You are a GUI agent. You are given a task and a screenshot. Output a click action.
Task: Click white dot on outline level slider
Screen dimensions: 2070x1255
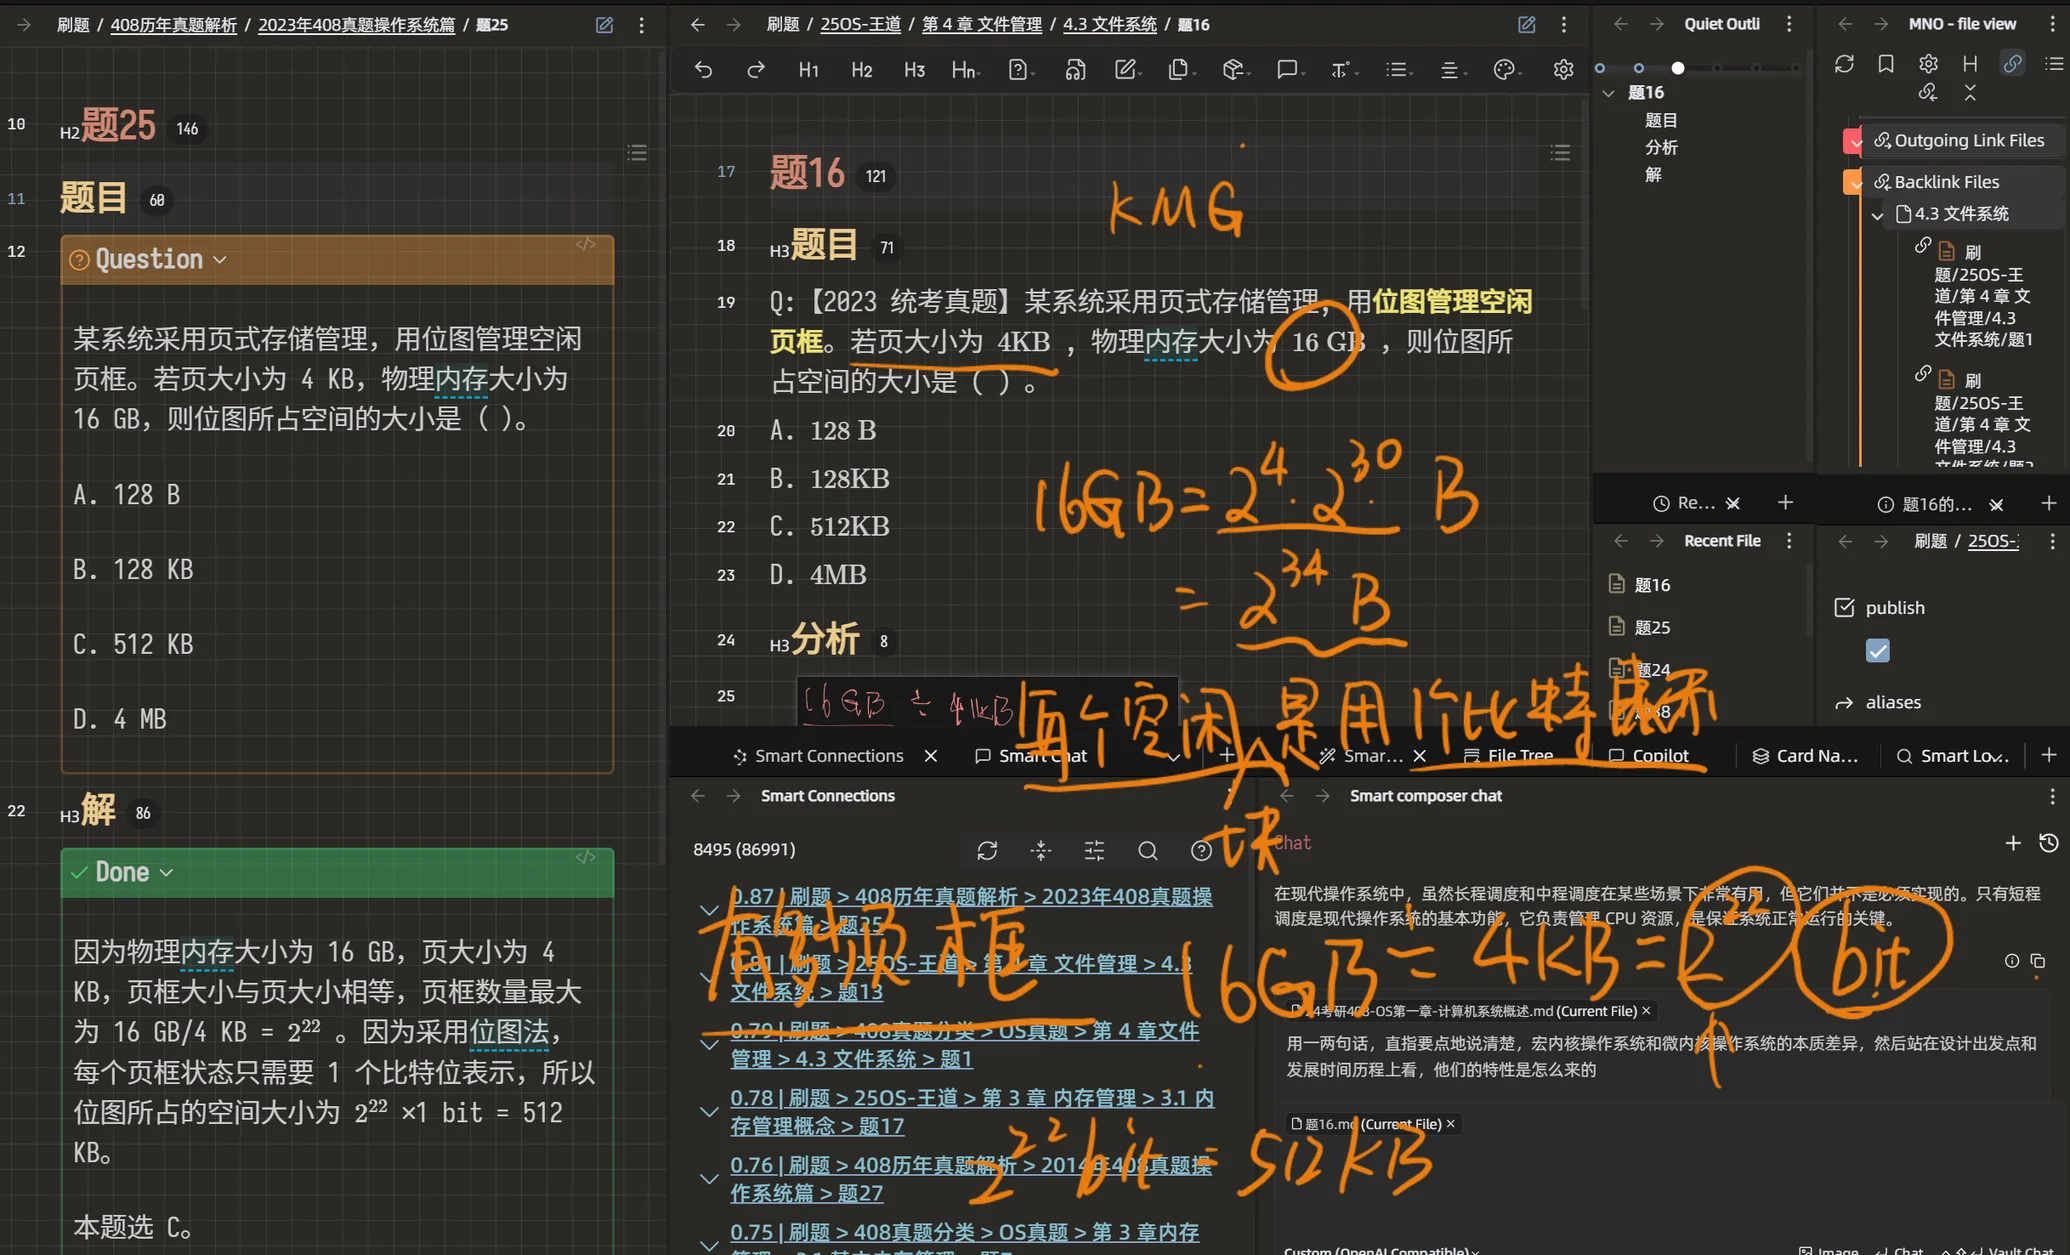(x=1678, y=68)
